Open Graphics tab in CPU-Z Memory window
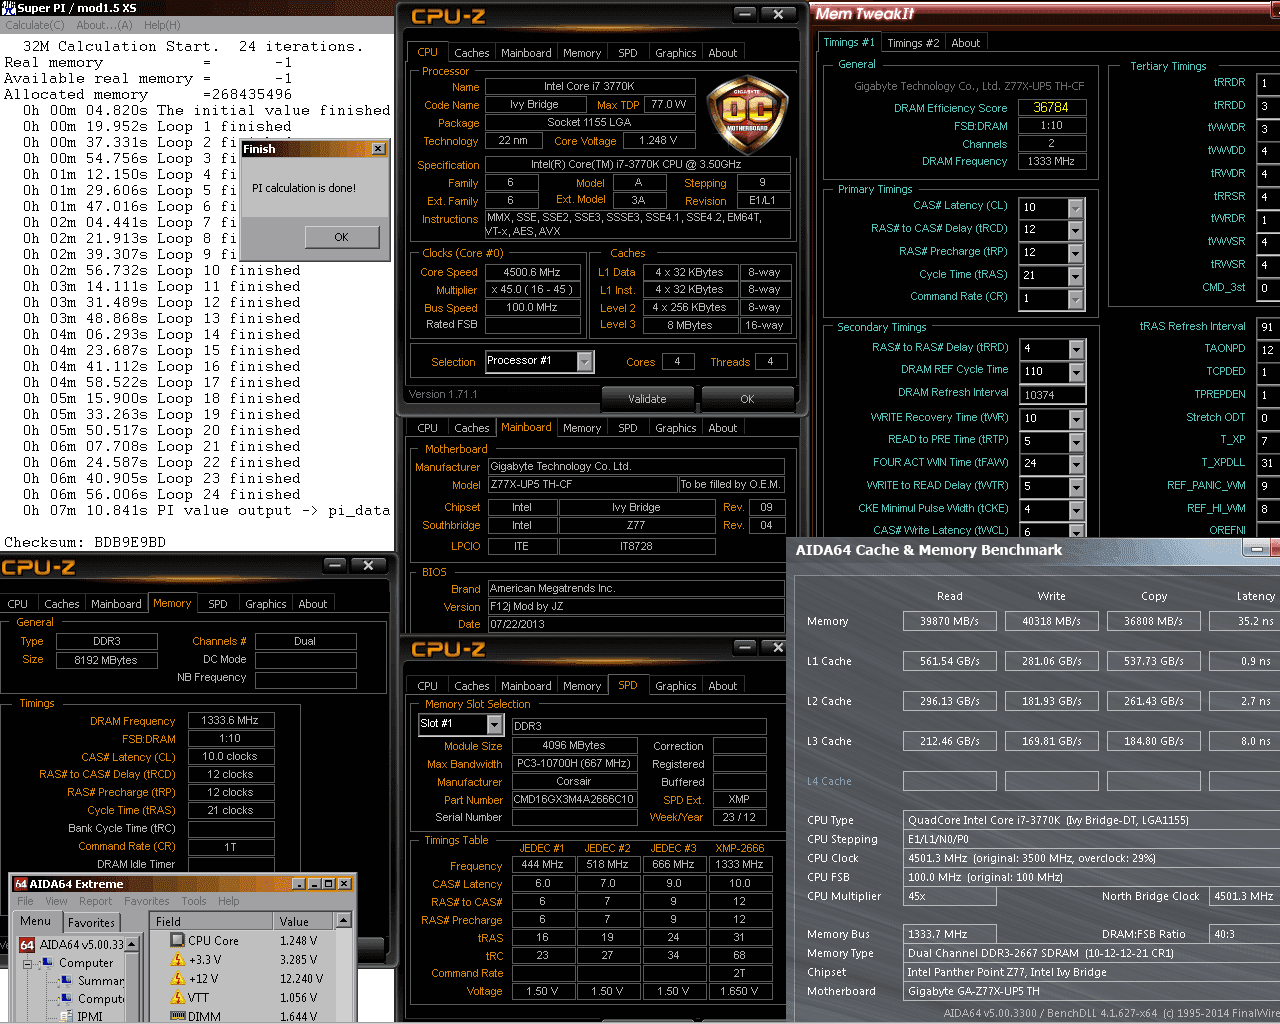This screenshot has height=1024, width=1280. coord(266,604)
